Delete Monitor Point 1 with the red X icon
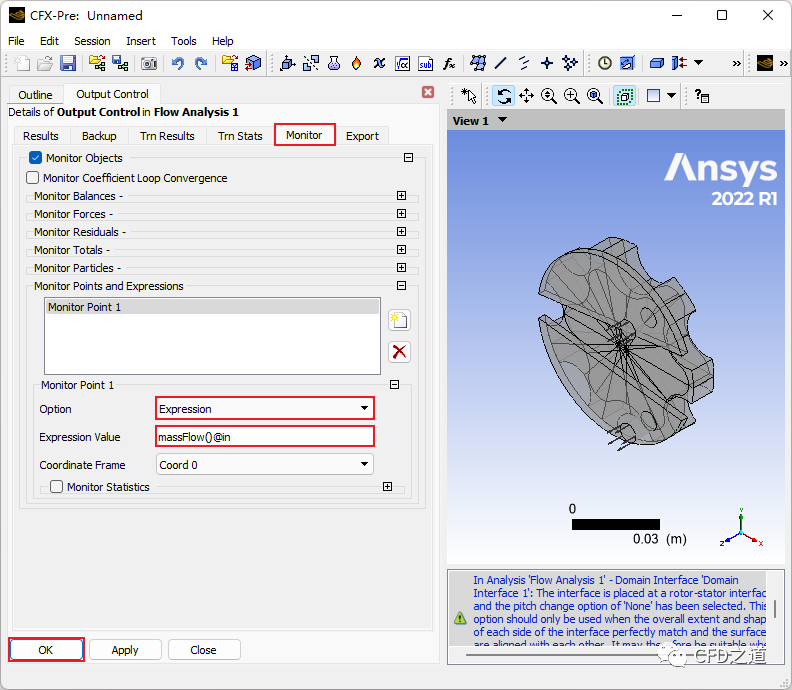Image resolution: width=792 pixels, height=690 pixels. 399,352
